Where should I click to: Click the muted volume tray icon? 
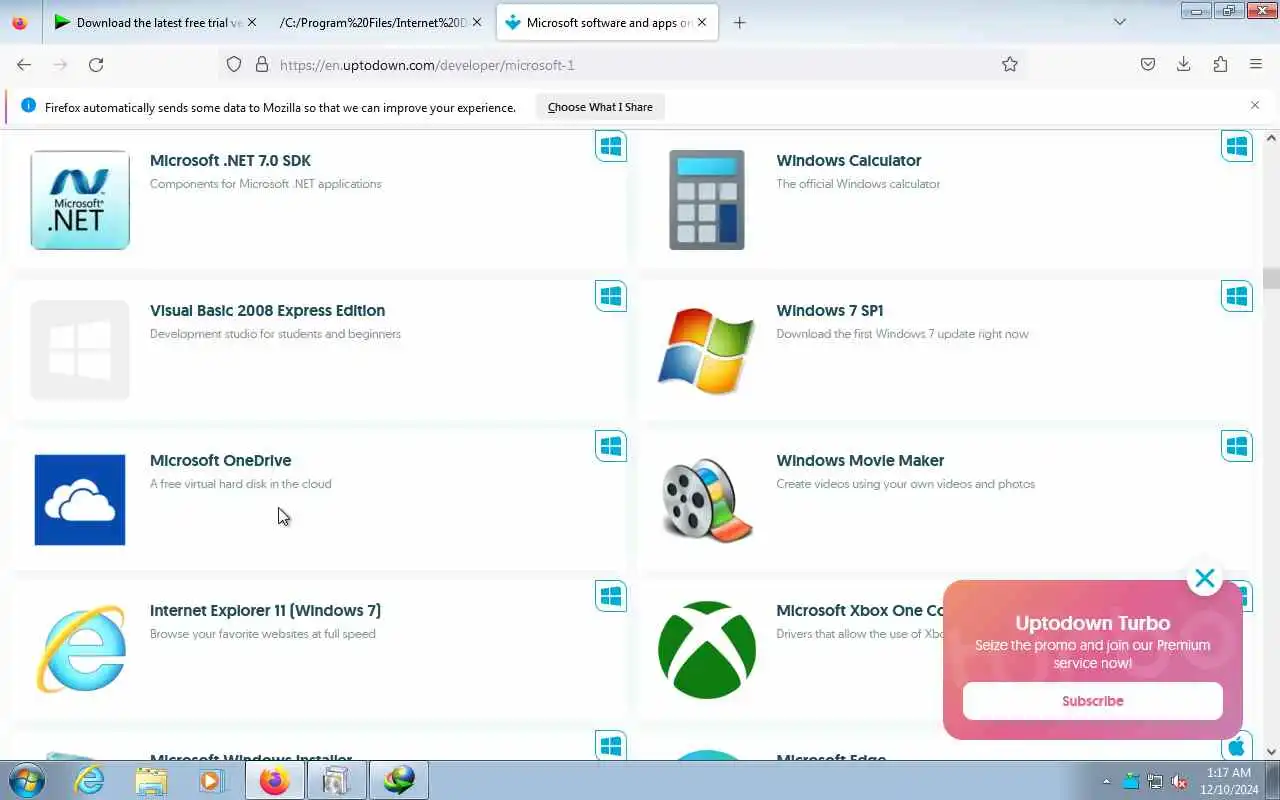coord(1179,781)
